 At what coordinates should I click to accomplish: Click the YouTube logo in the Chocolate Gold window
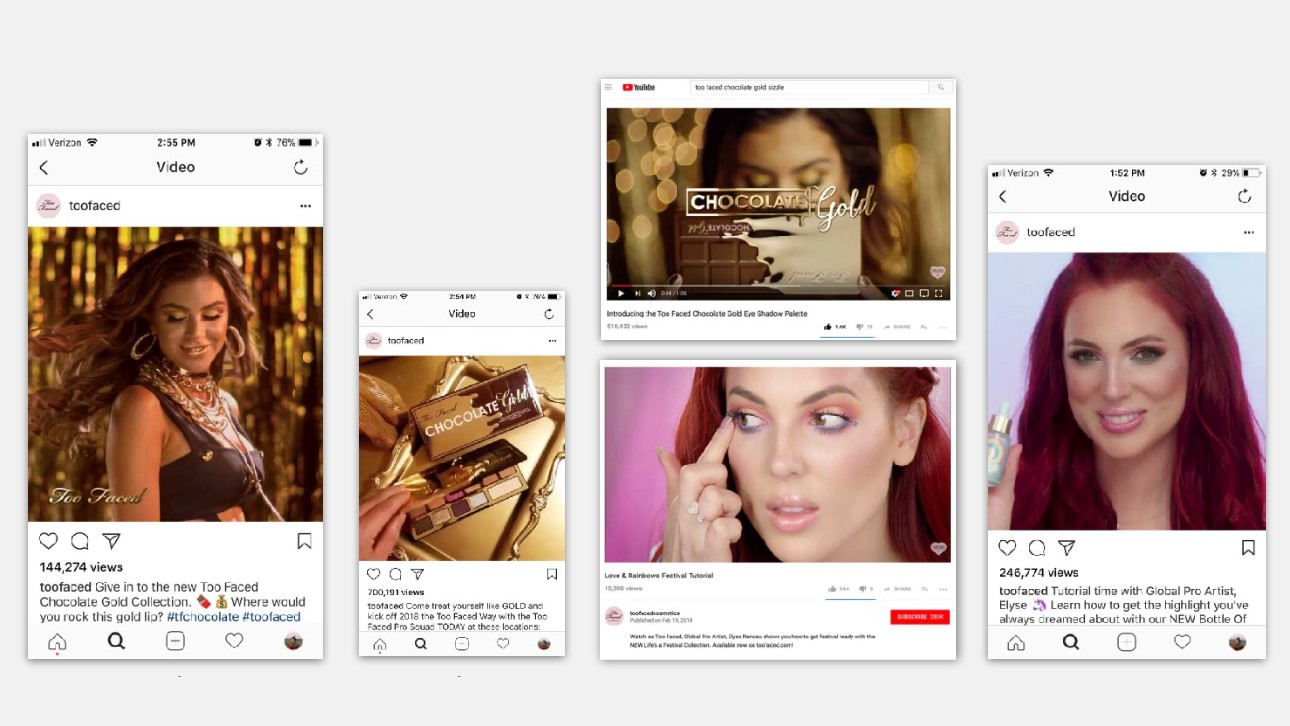(639, 88)
